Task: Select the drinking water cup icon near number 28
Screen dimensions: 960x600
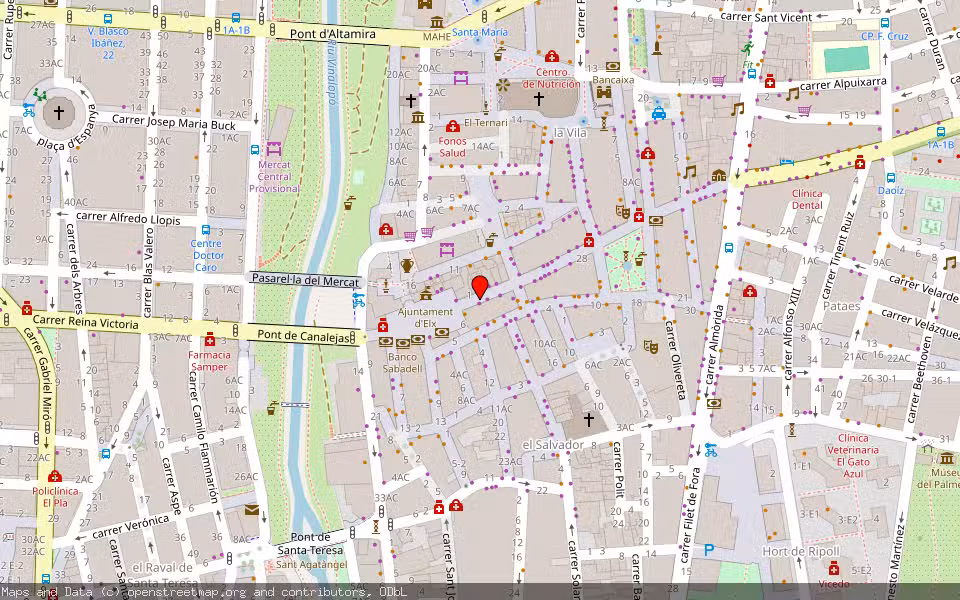Action: click(640, 258)
